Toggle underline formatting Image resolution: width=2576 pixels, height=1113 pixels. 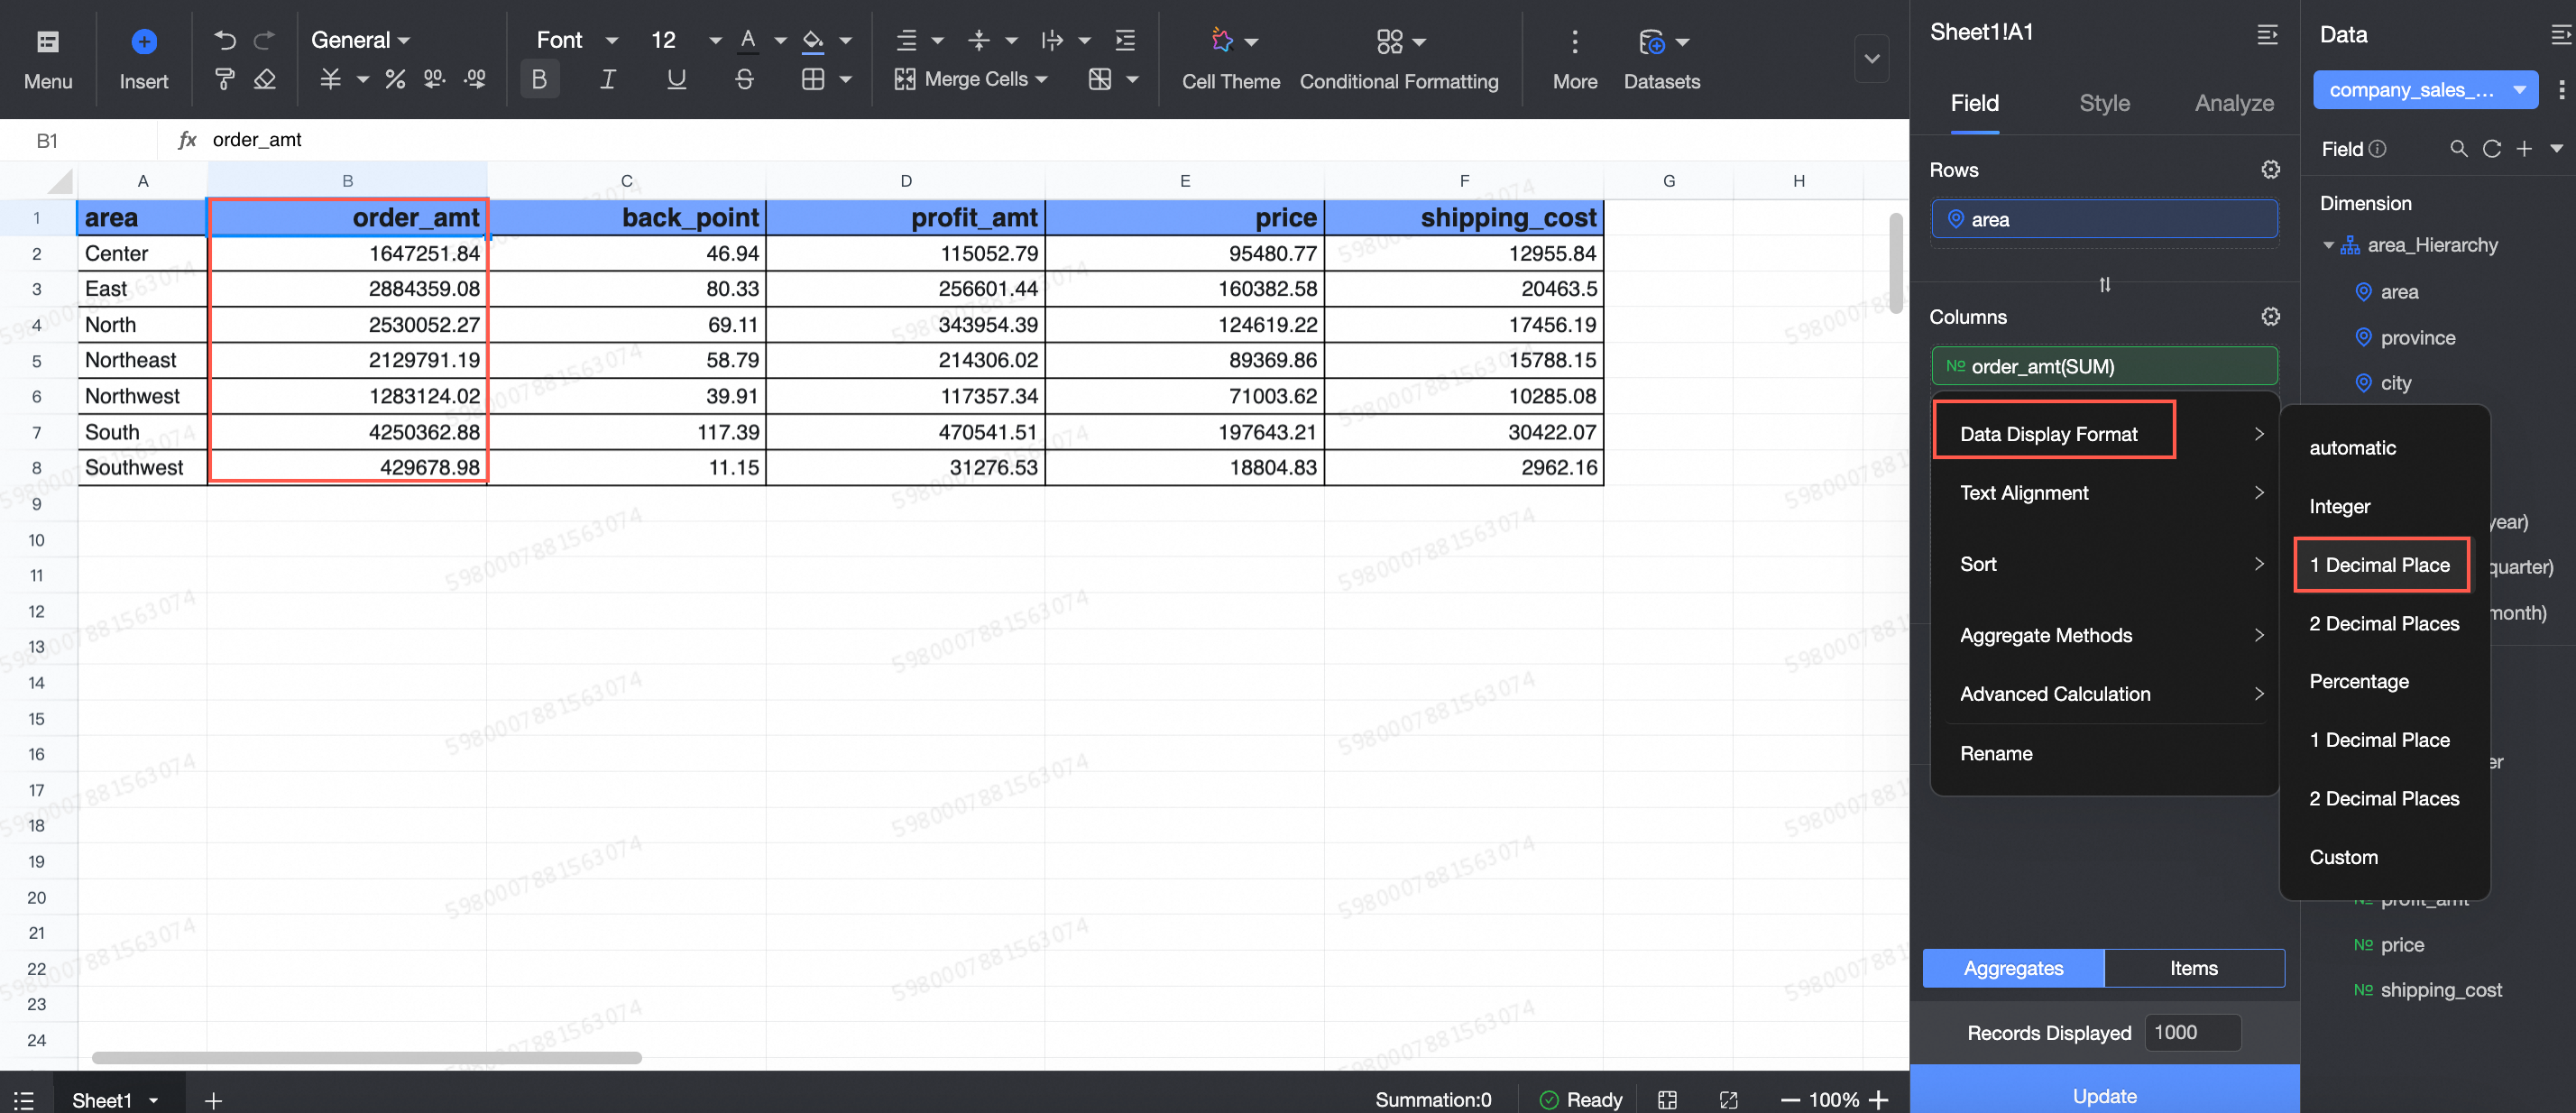[x=676, y=79]
